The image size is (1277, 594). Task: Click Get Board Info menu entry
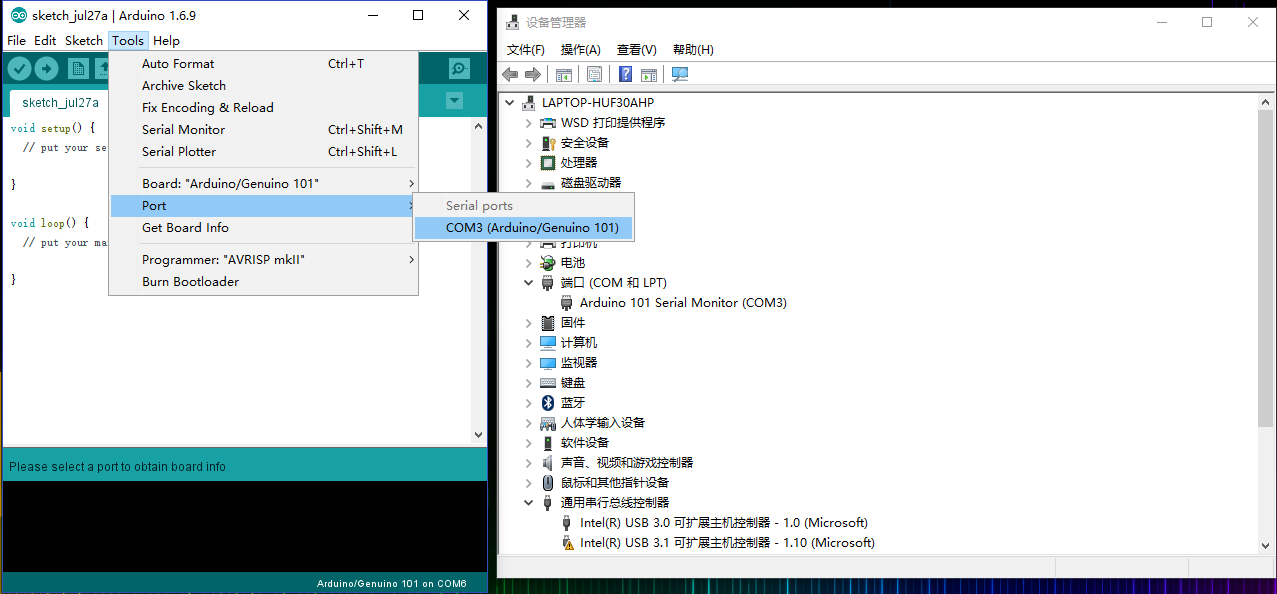pyautogui.click(x=263, y=227)
